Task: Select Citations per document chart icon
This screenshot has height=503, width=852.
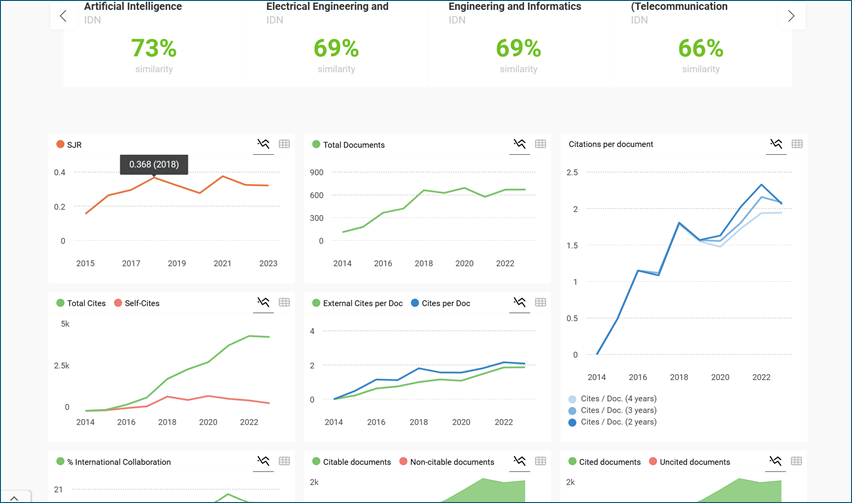Action: [775, 144]
